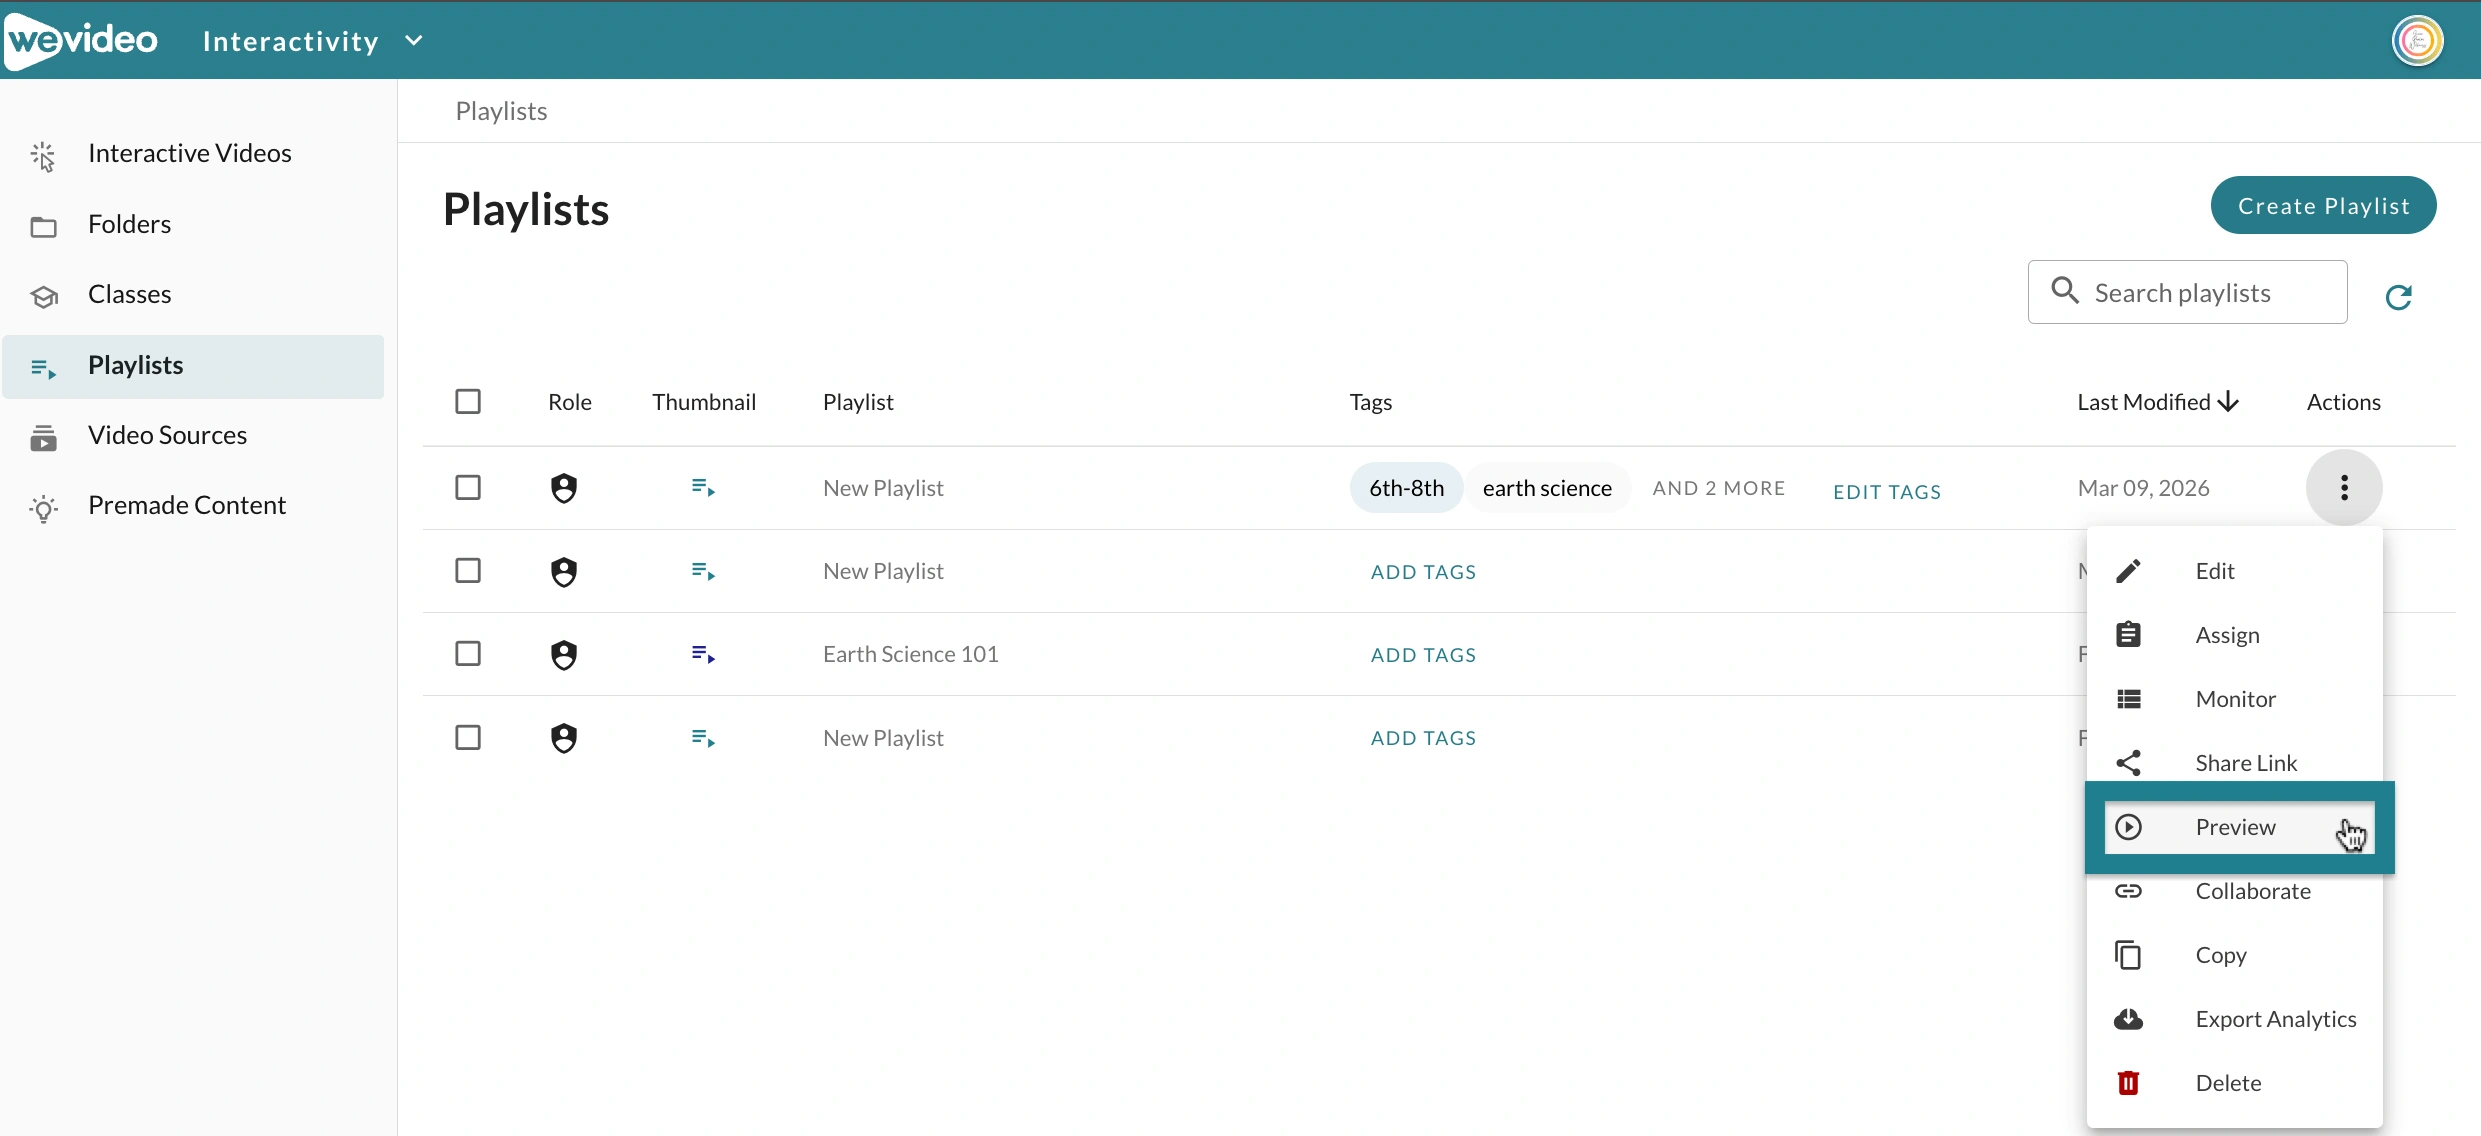Image resolution: width=2481 pixels, height=1136 pixels.
Task: Click the earth science tag chip
Action: pos(1547,488)
